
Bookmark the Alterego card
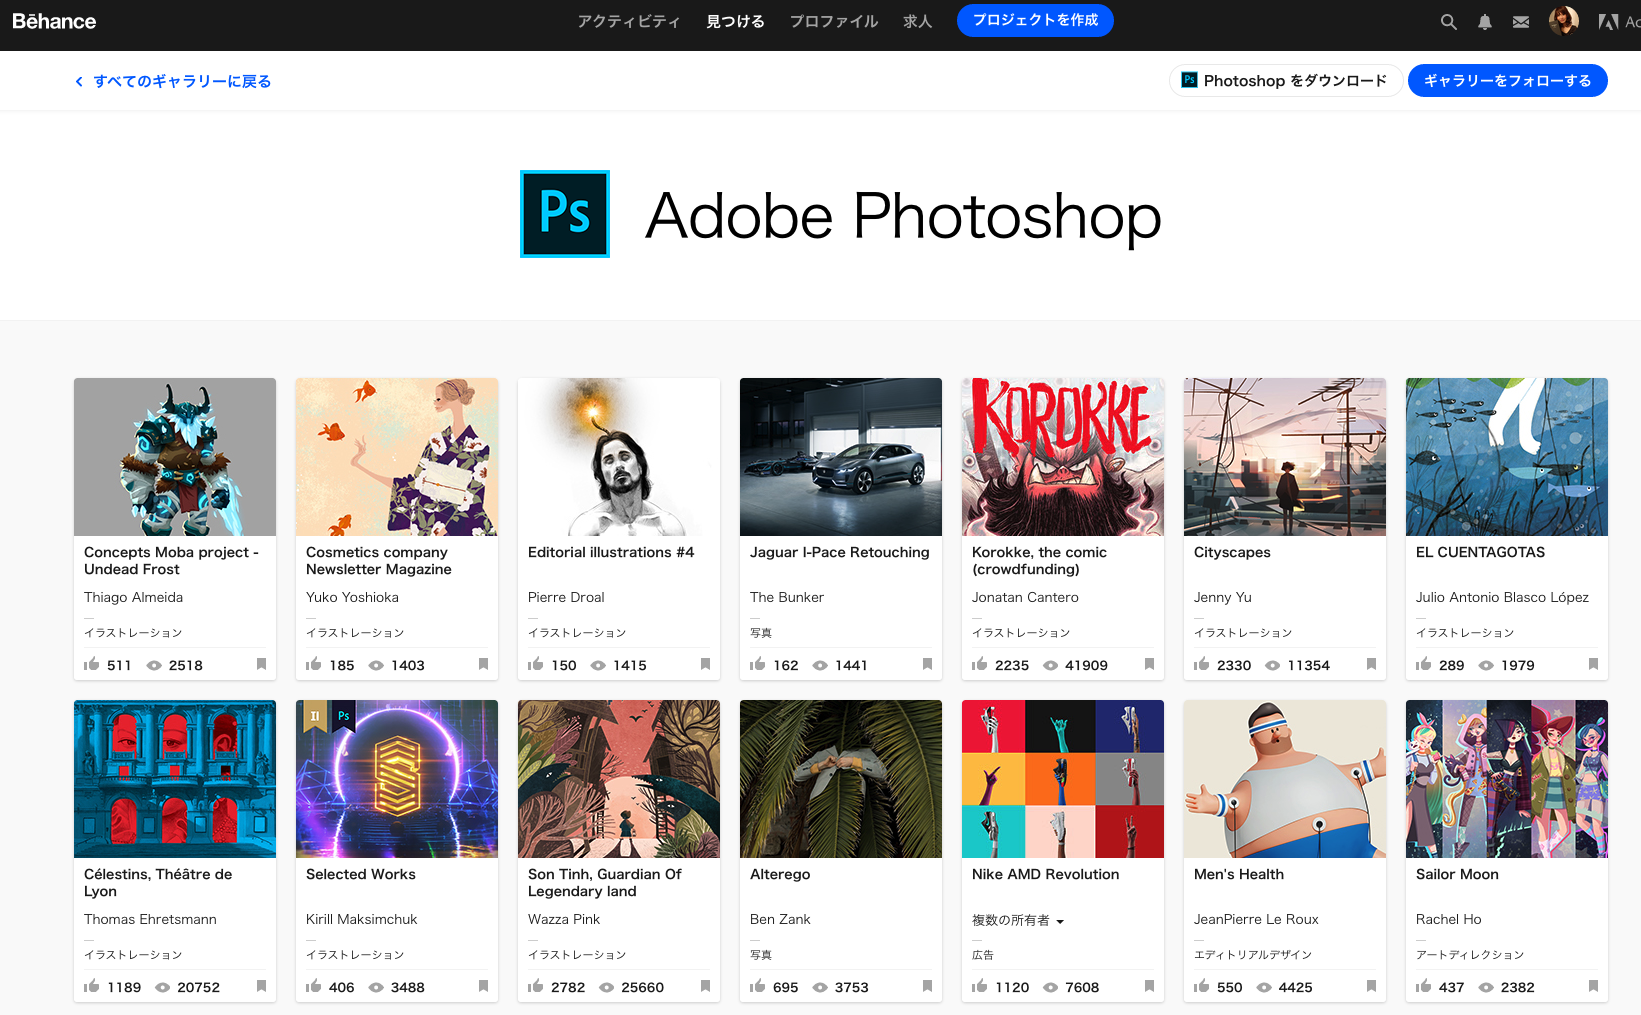click(x=927, y=986)
